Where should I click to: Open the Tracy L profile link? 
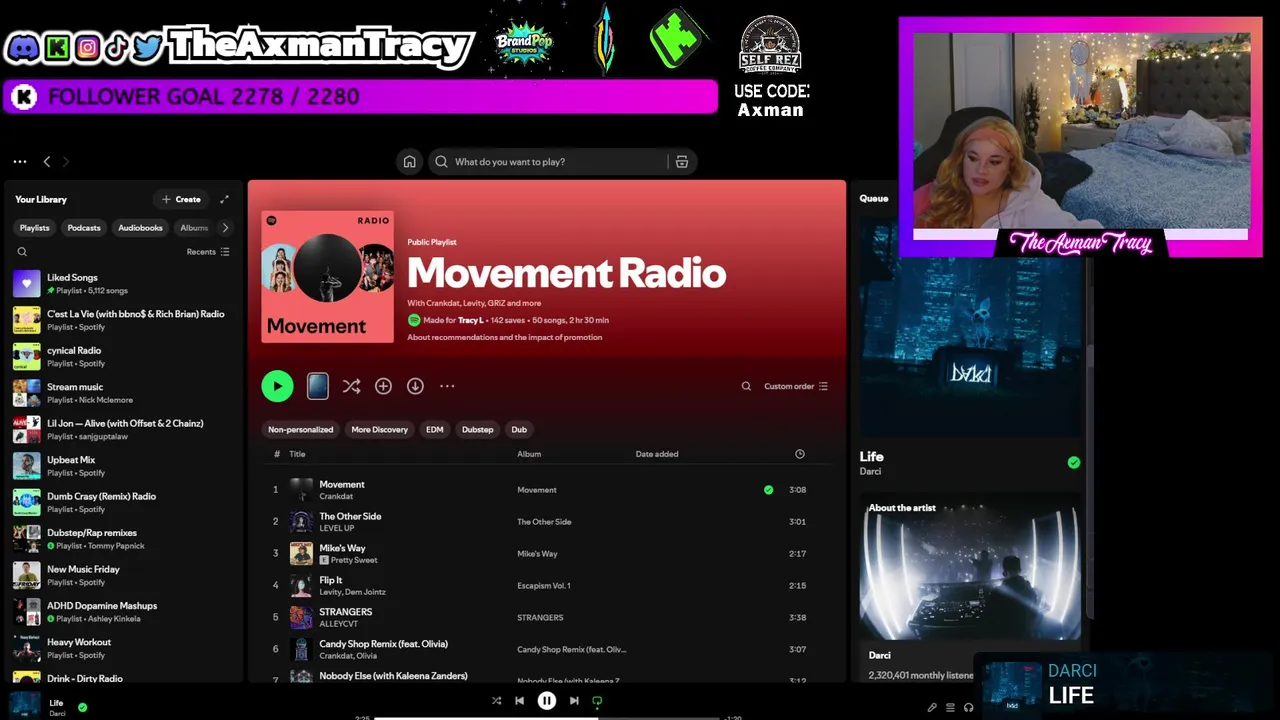coord(470,320)
